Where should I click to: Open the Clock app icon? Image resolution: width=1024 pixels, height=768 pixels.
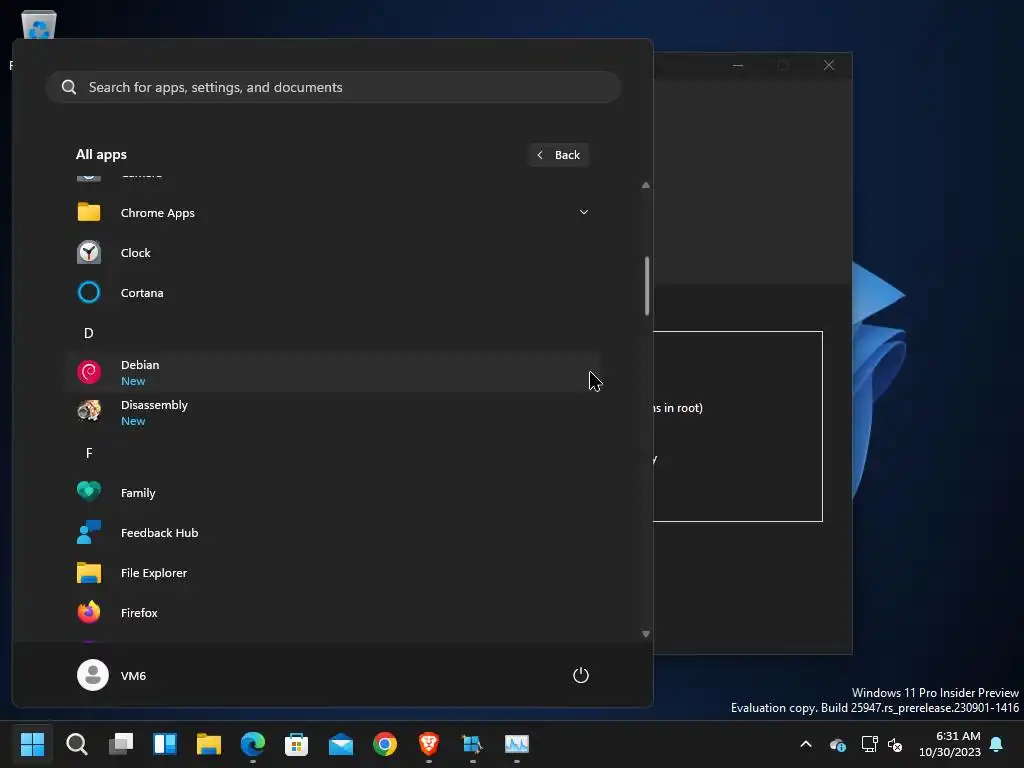pos(89,253)
